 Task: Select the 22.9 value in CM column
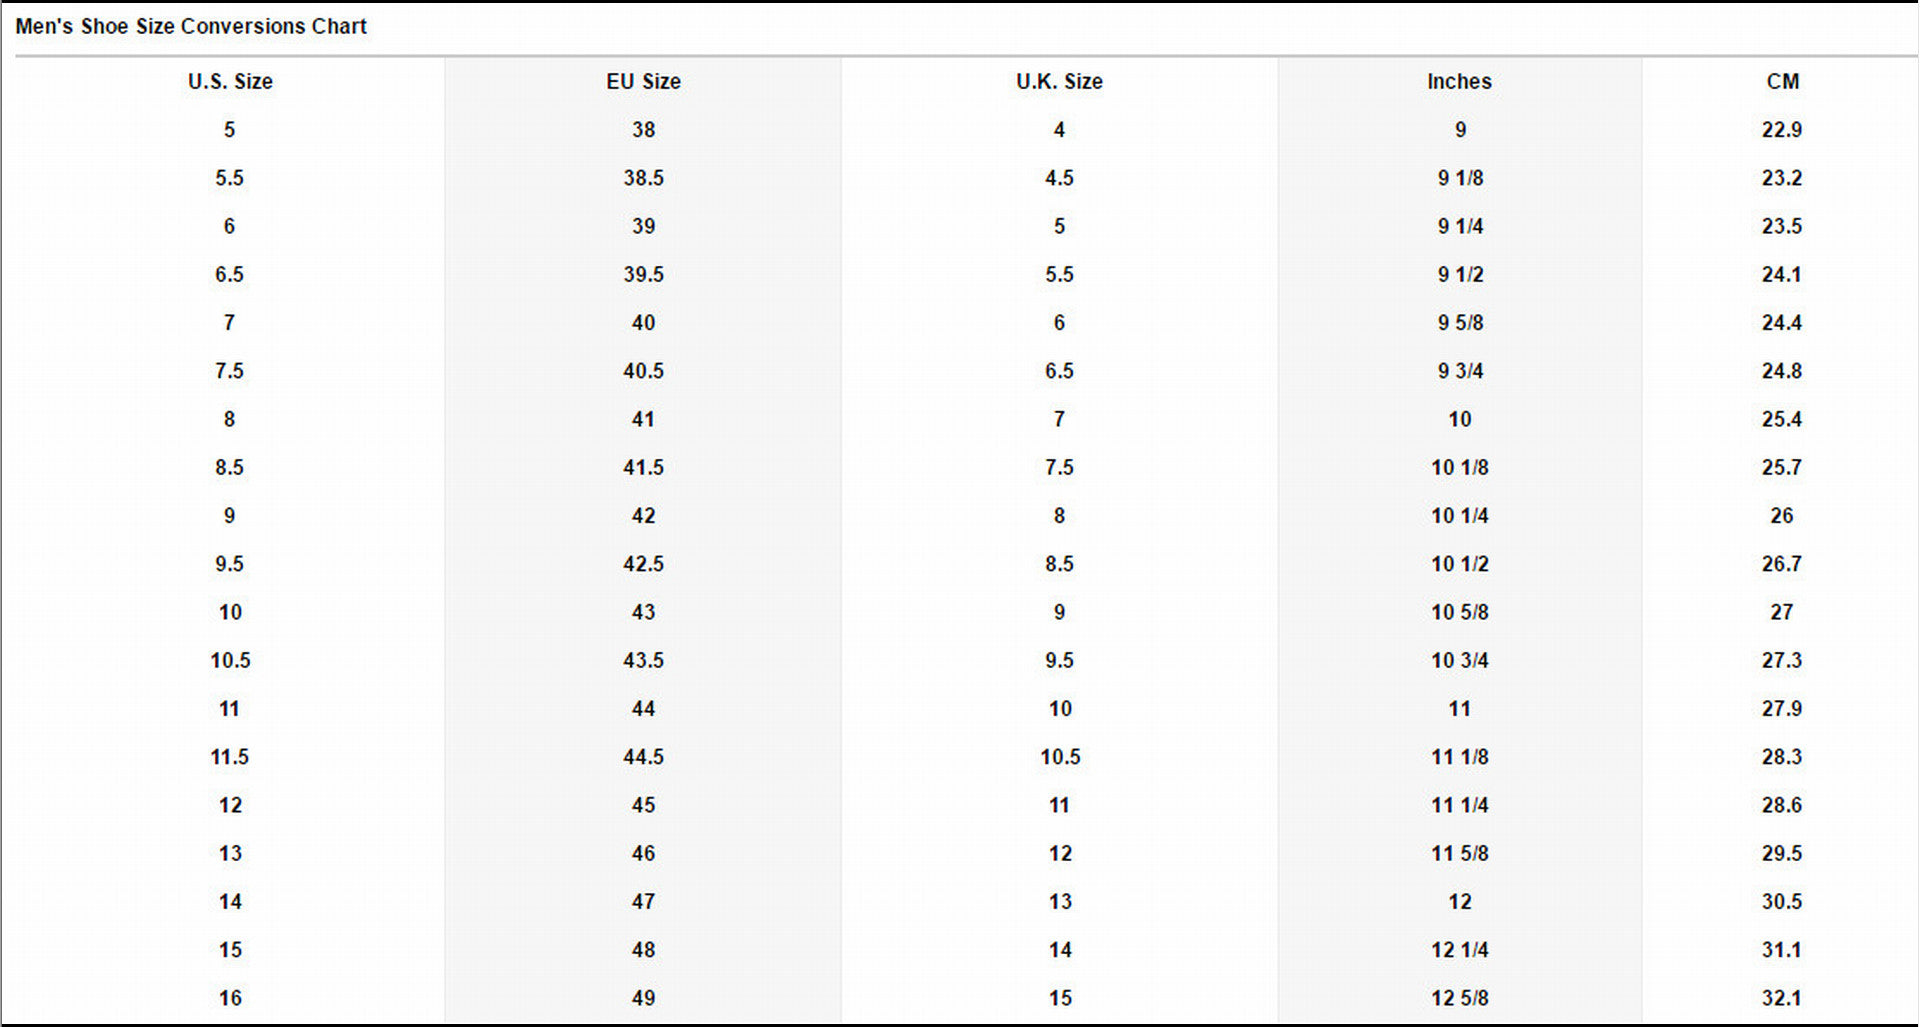(x=1782, y=130)
